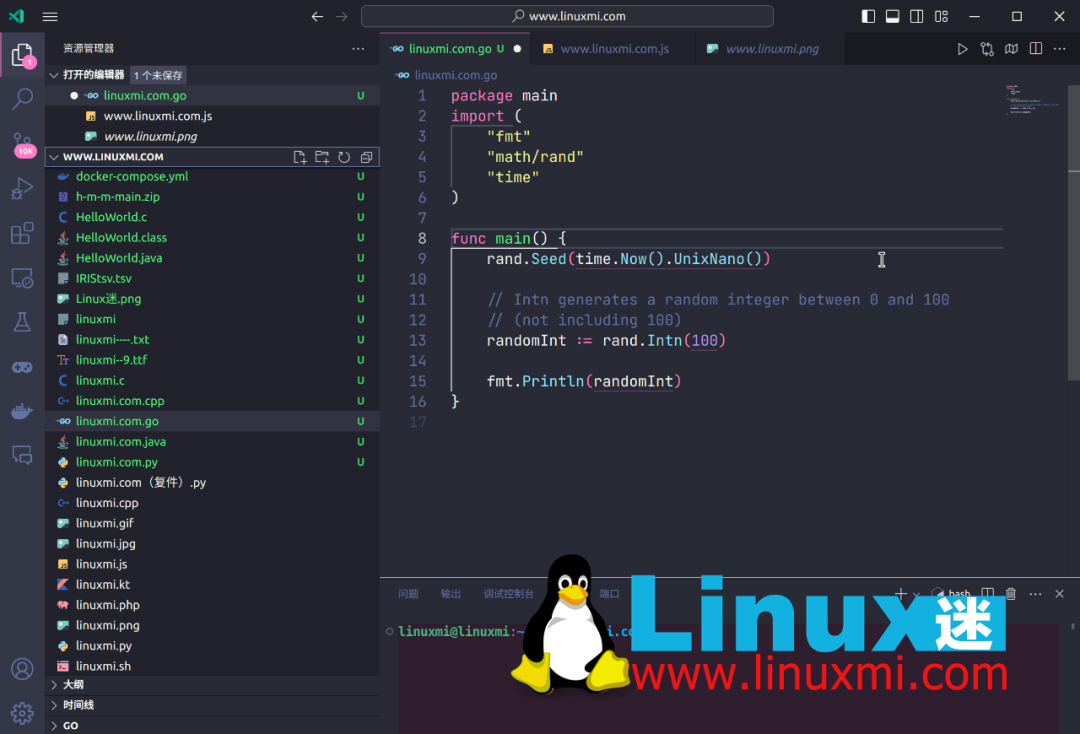Click the editor vertical scrollbar

coord(1074,232)
